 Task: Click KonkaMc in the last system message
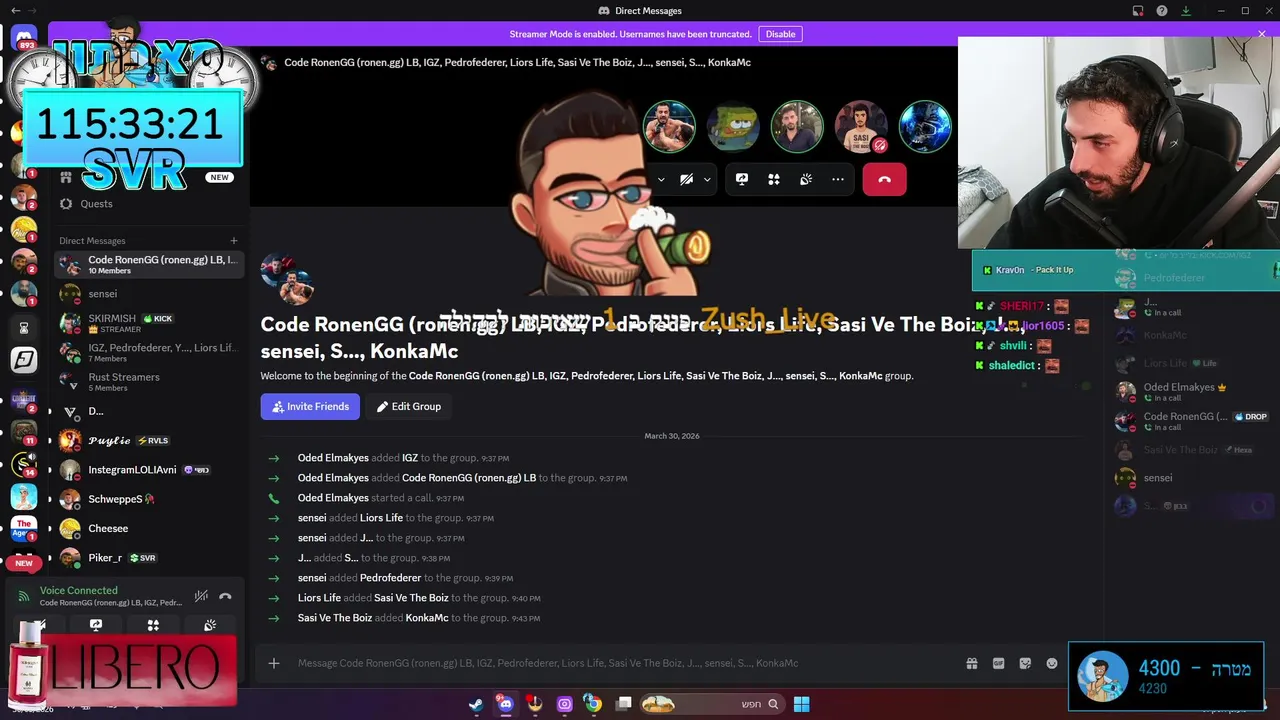pos(427,618)
